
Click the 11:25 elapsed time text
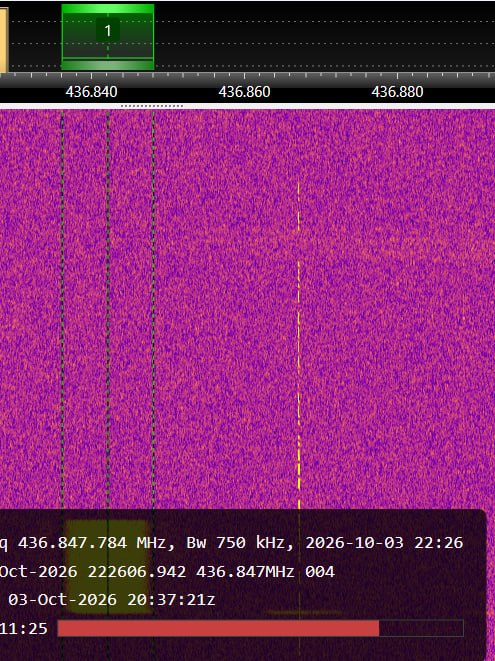(24, 629)
